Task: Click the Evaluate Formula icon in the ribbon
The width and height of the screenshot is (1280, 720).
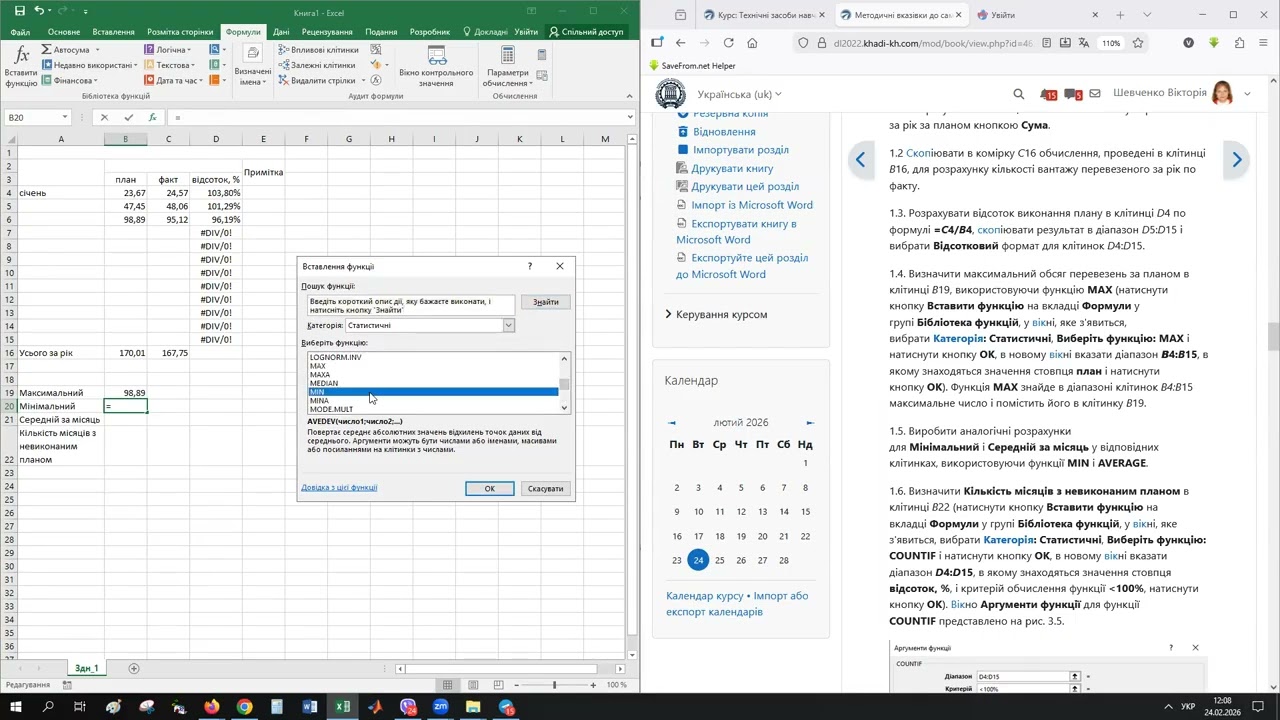Action: click(376, 81)
